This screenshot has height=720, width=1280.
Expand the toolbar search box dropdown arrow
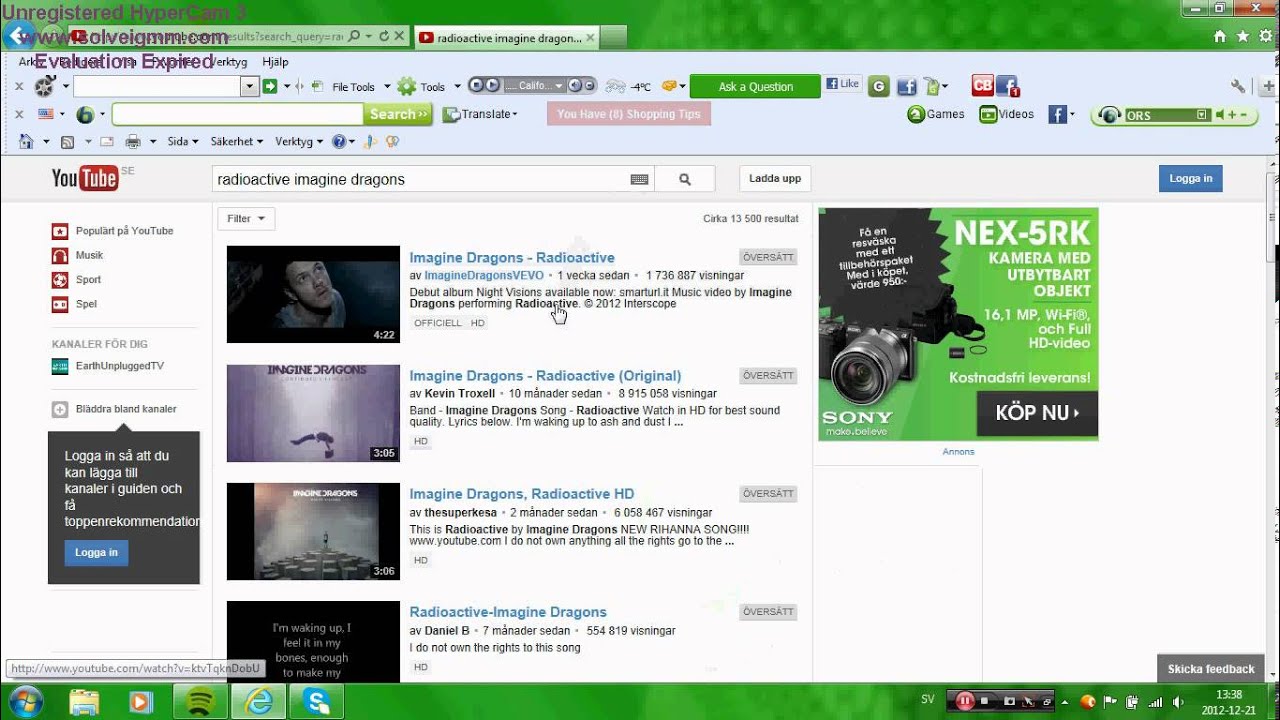(x=250, y=87)
